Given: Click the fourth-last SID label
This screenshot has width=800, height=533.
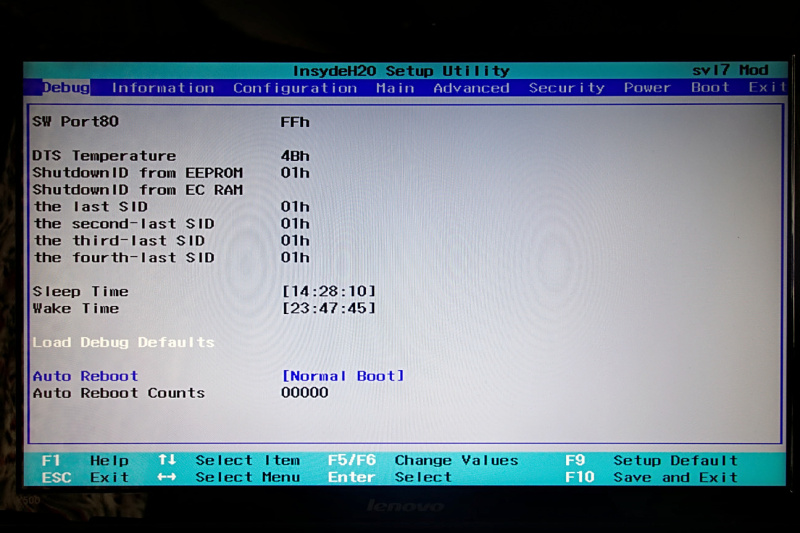Looking at the screenshot, I should click(x=124, y=257).
